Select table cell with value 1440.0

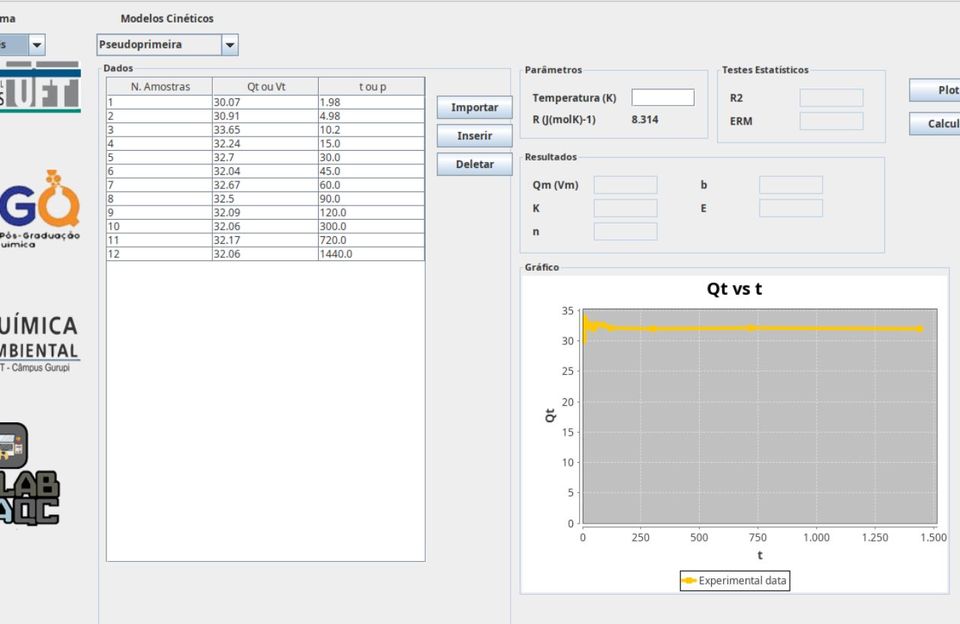tap(371, 255)
